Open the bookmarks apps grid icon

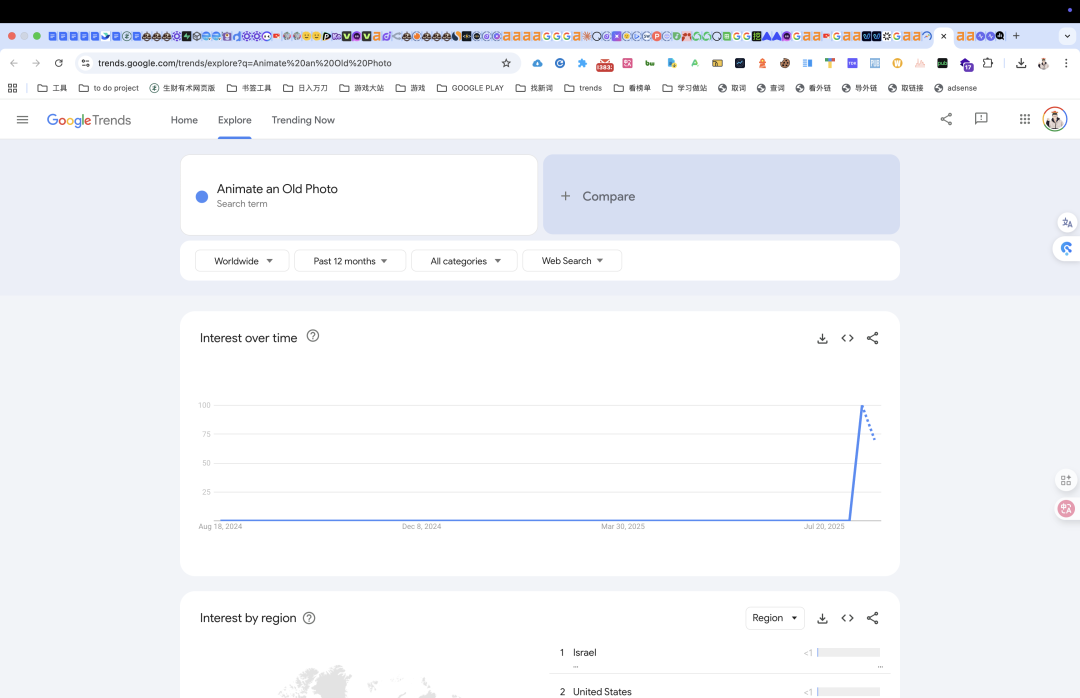tap(12, 88)
